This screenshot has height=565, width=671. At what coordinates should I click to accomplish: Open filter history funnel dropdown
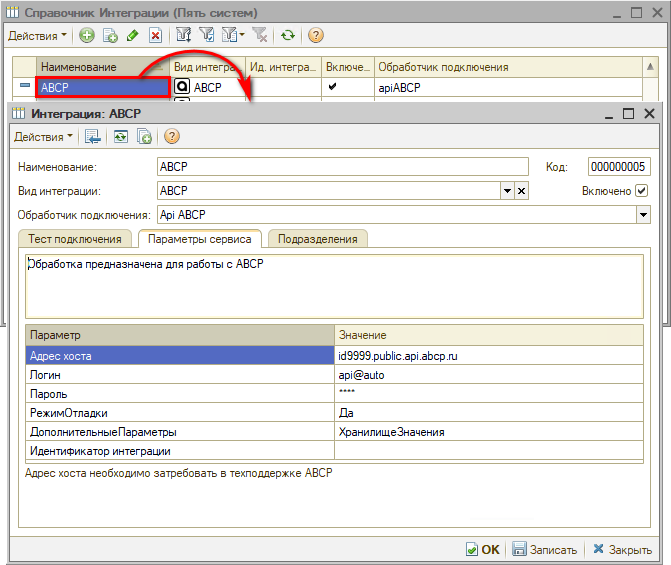click(x=233, y=35)
